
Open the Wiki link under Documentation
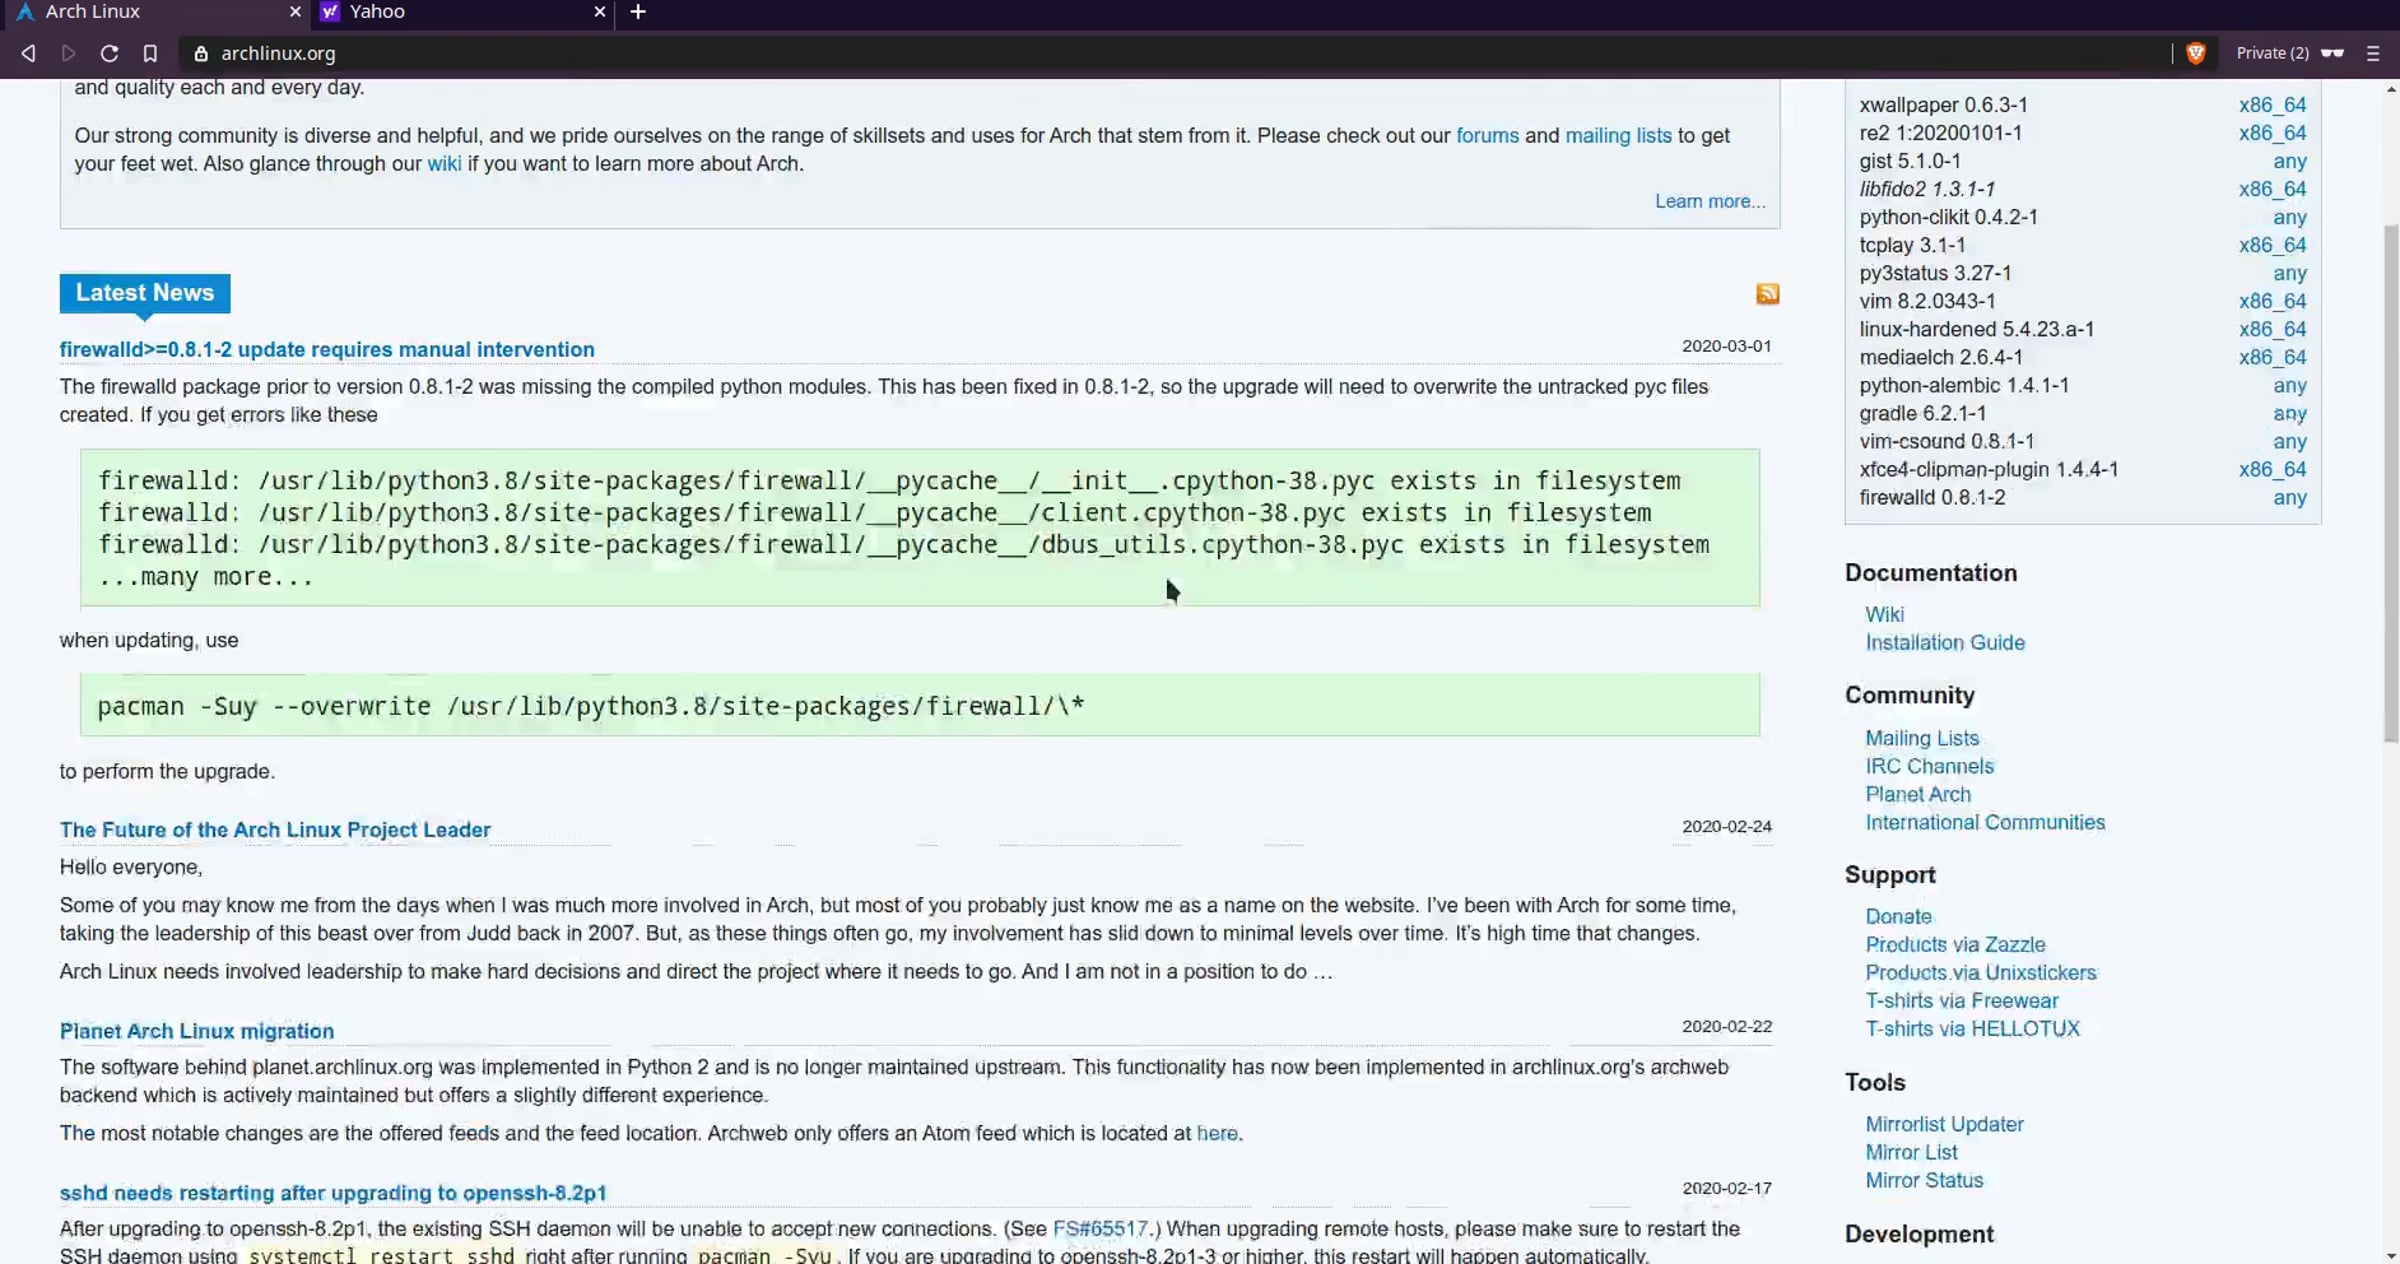point(1884,614)
